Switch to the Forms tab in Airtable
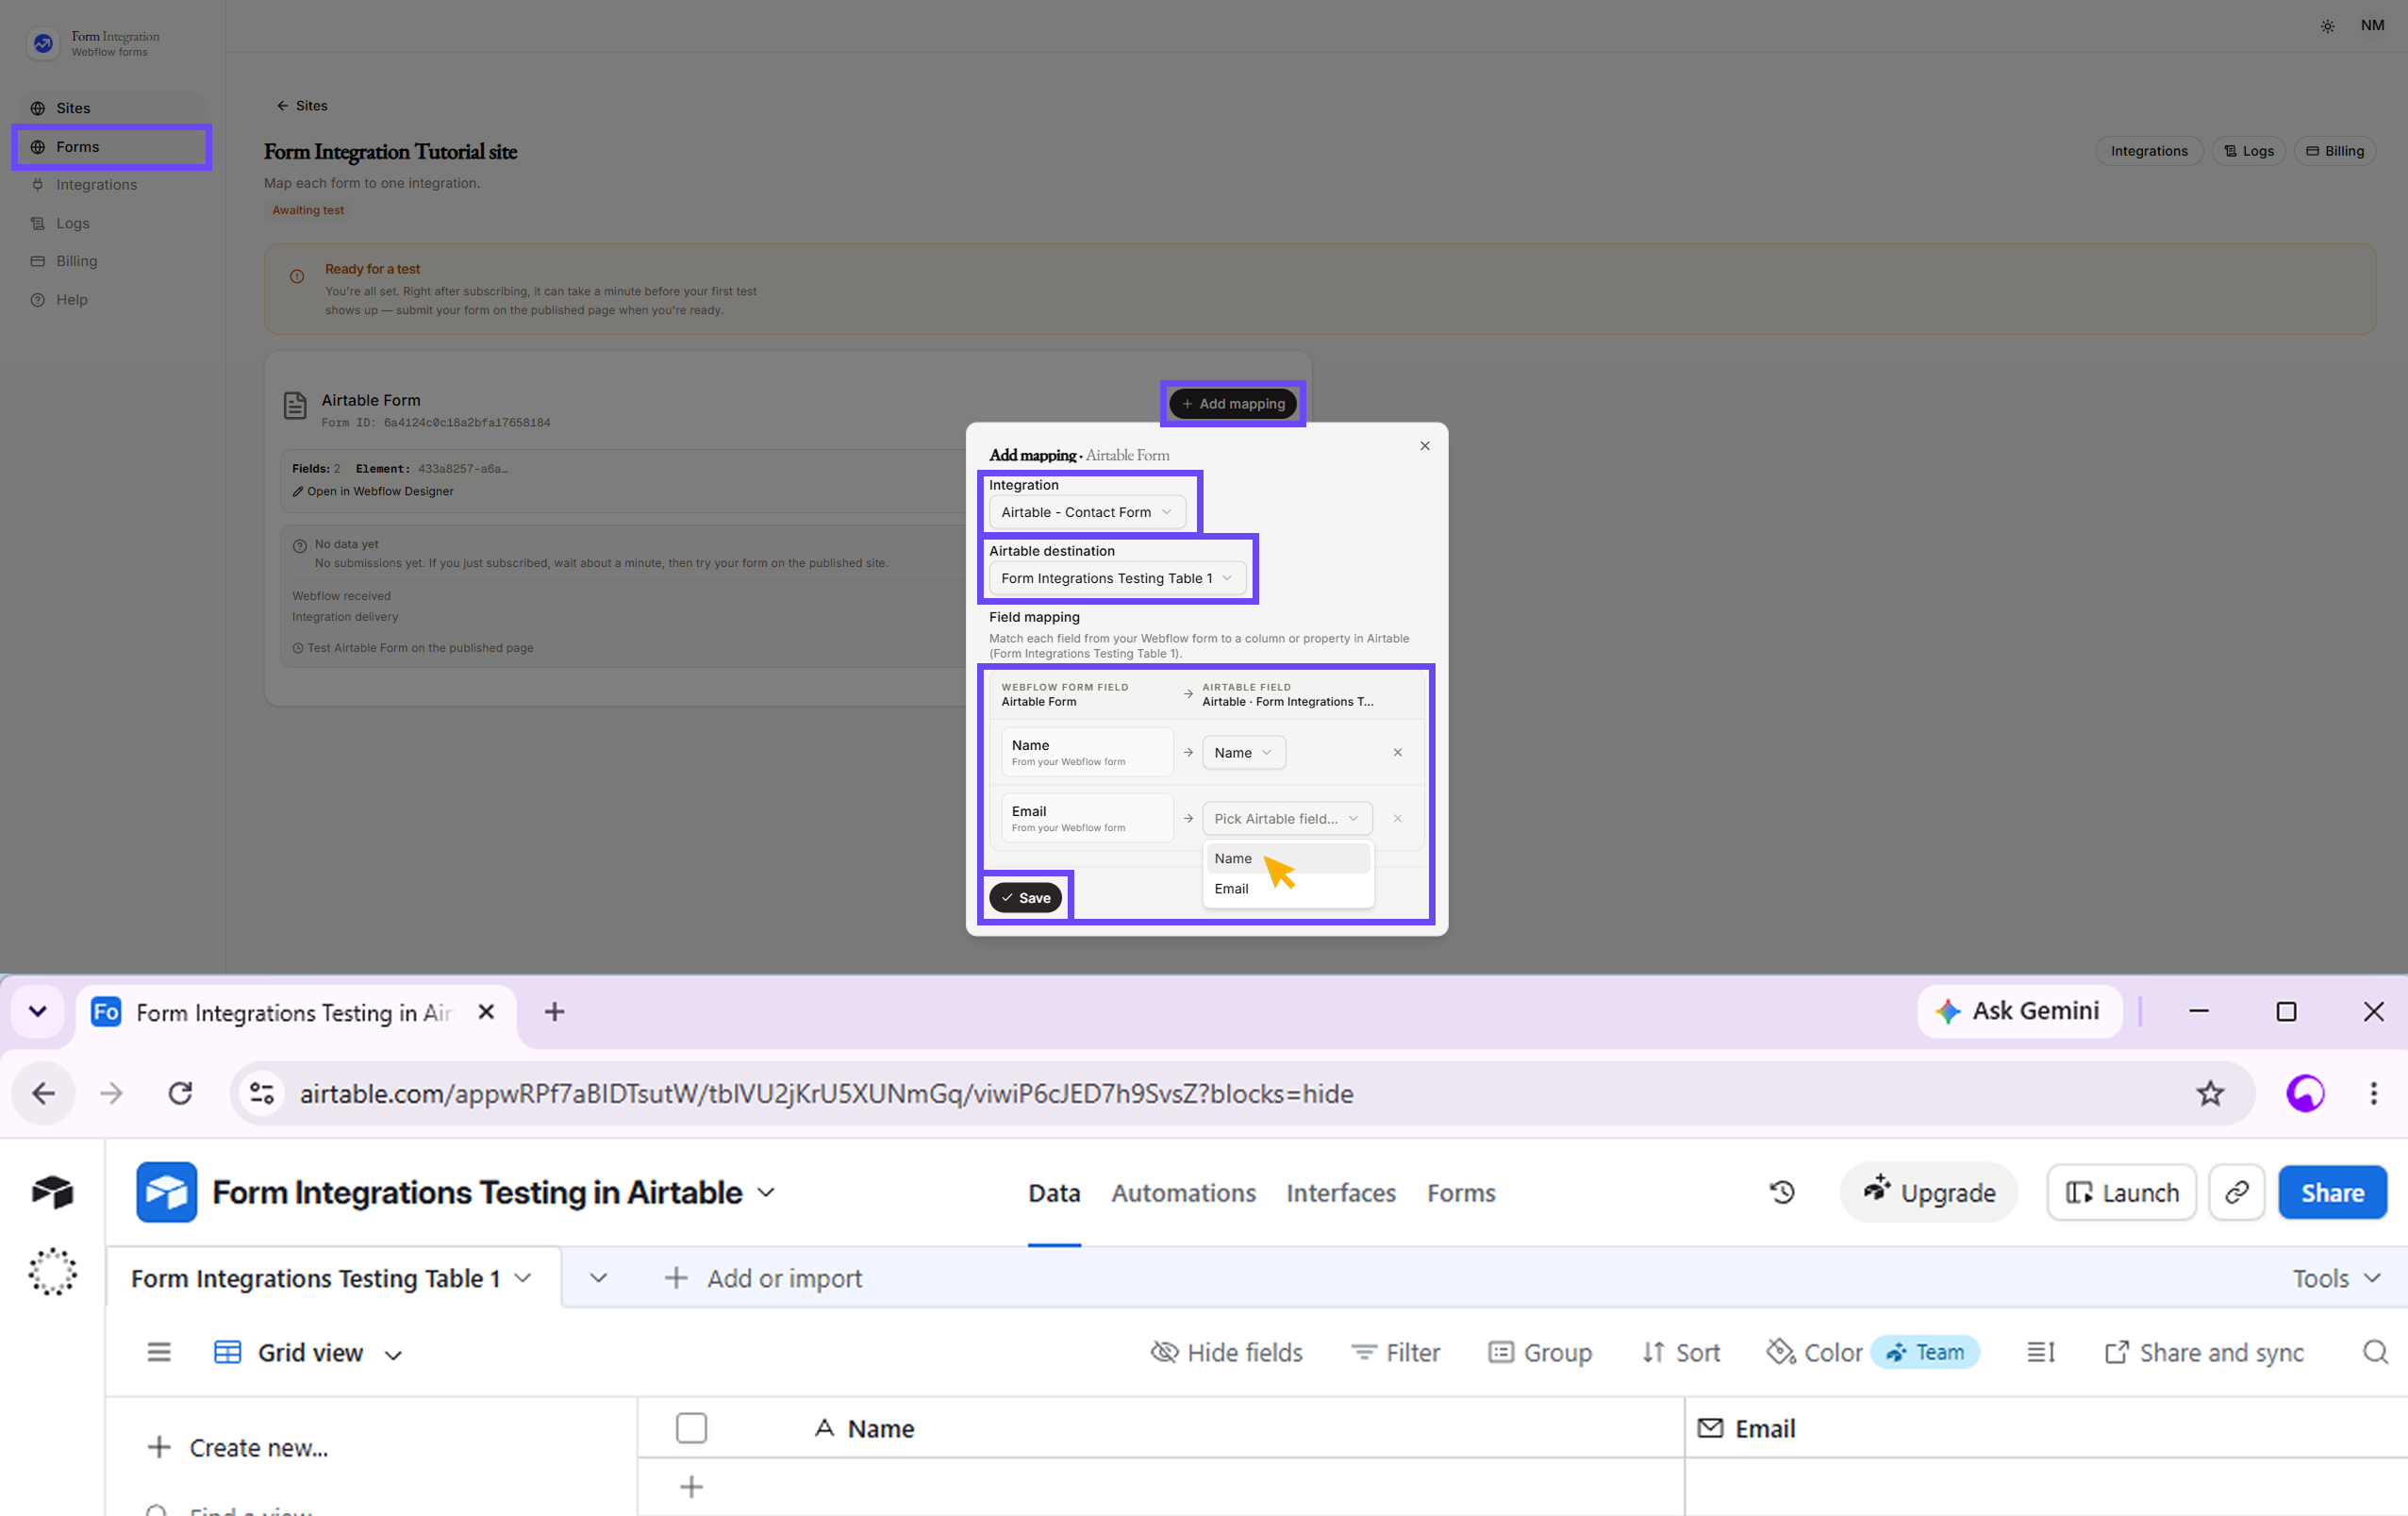Image resolution: width=2408 pixels, height=1516 pixels. pyautogui.click(x=1461, y=1193)
